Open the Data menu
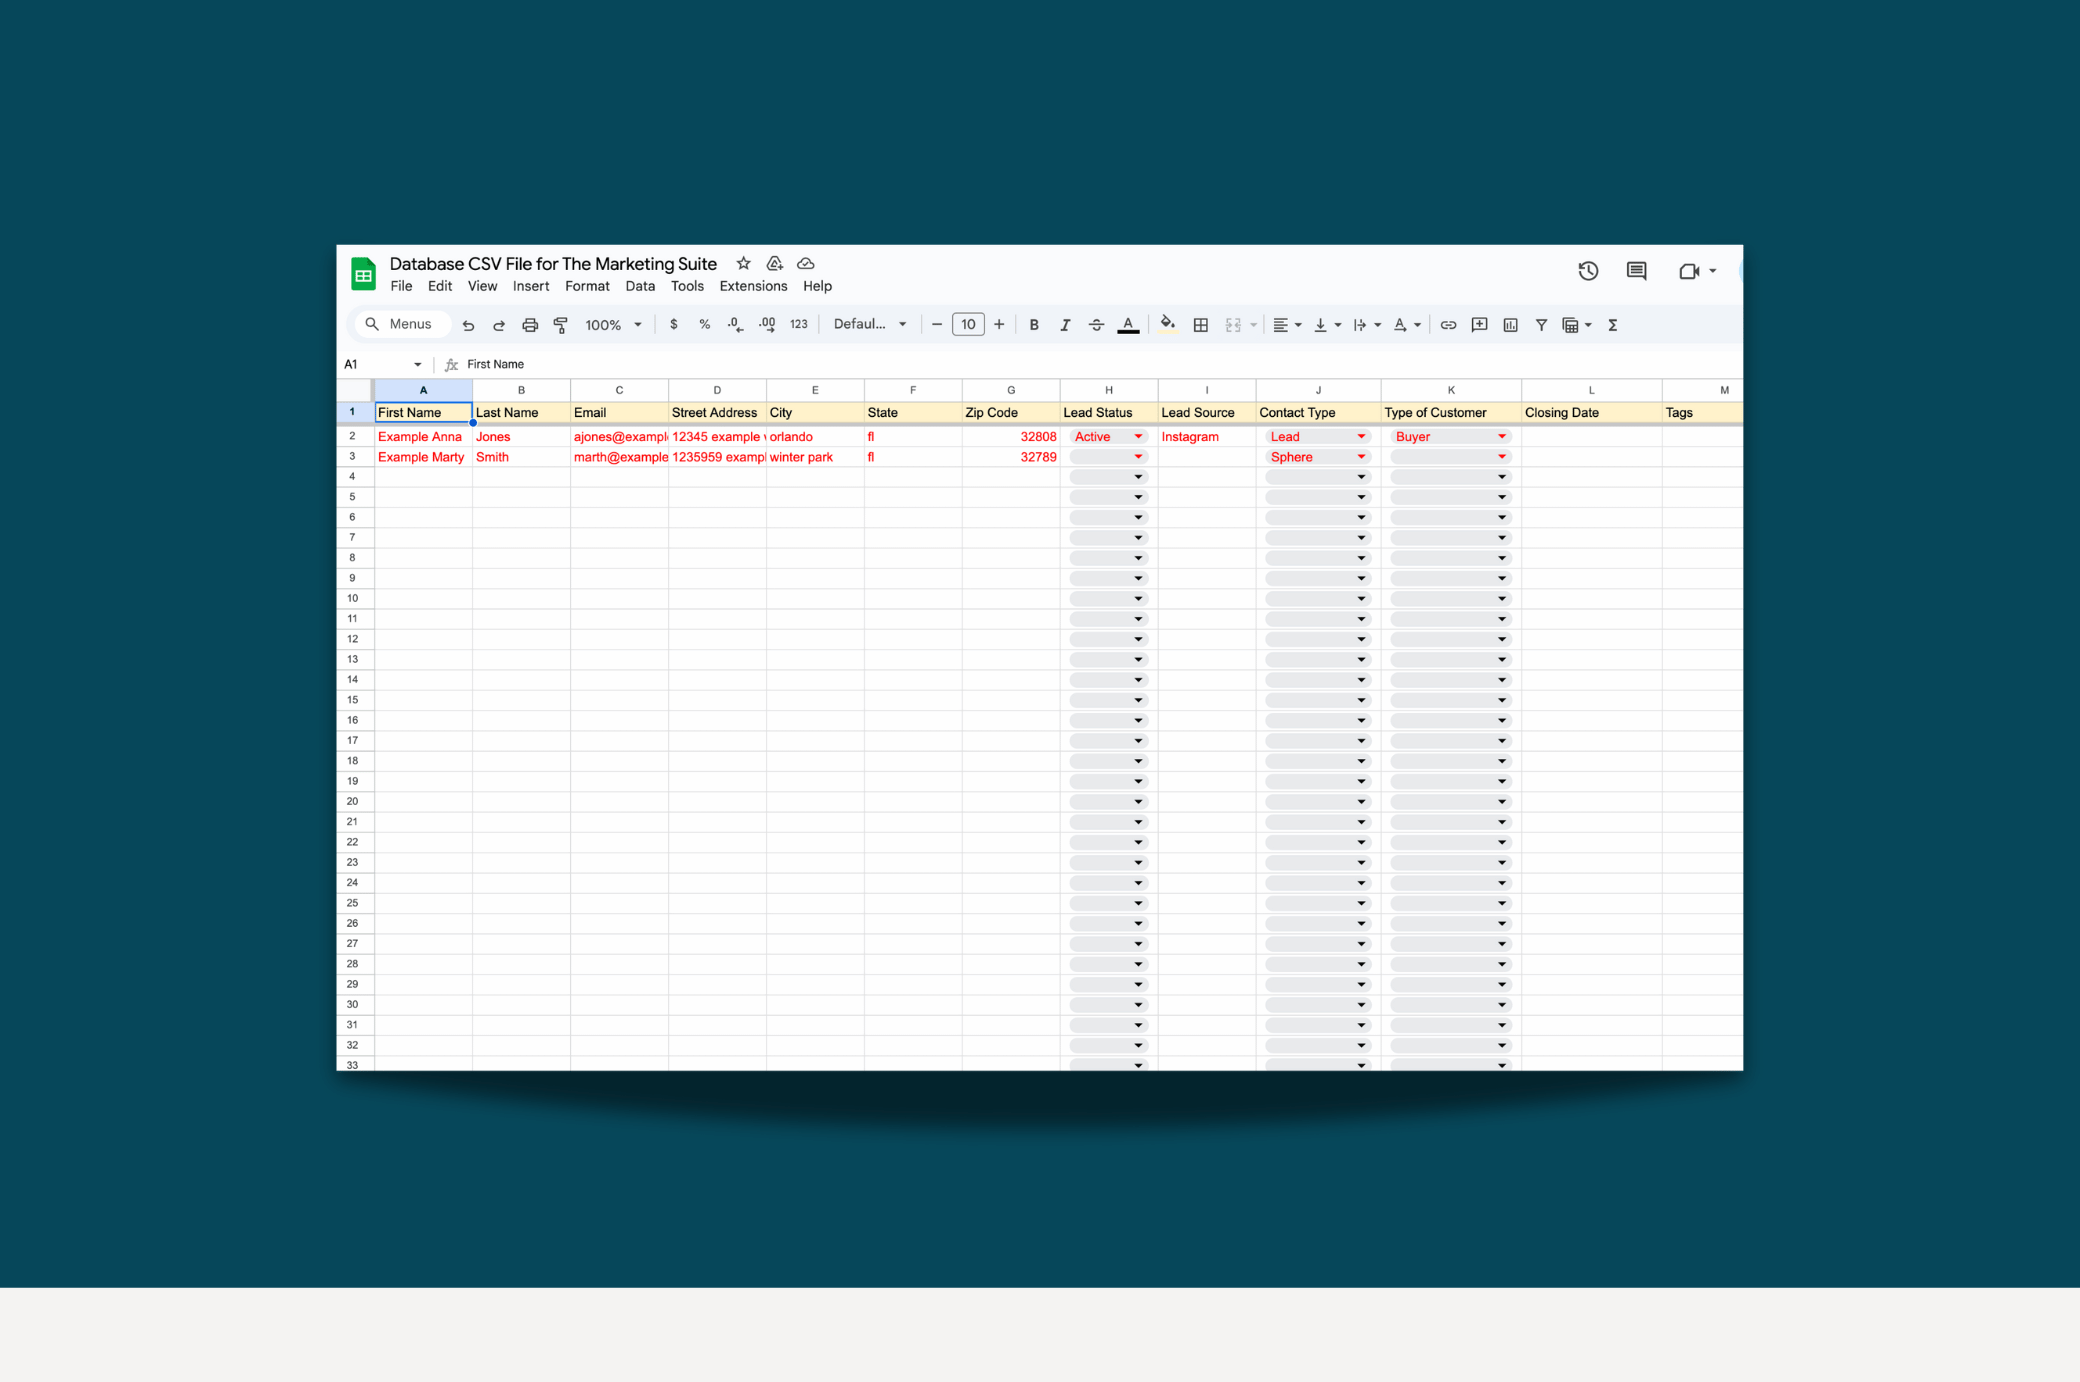 [x=640, y=287]
